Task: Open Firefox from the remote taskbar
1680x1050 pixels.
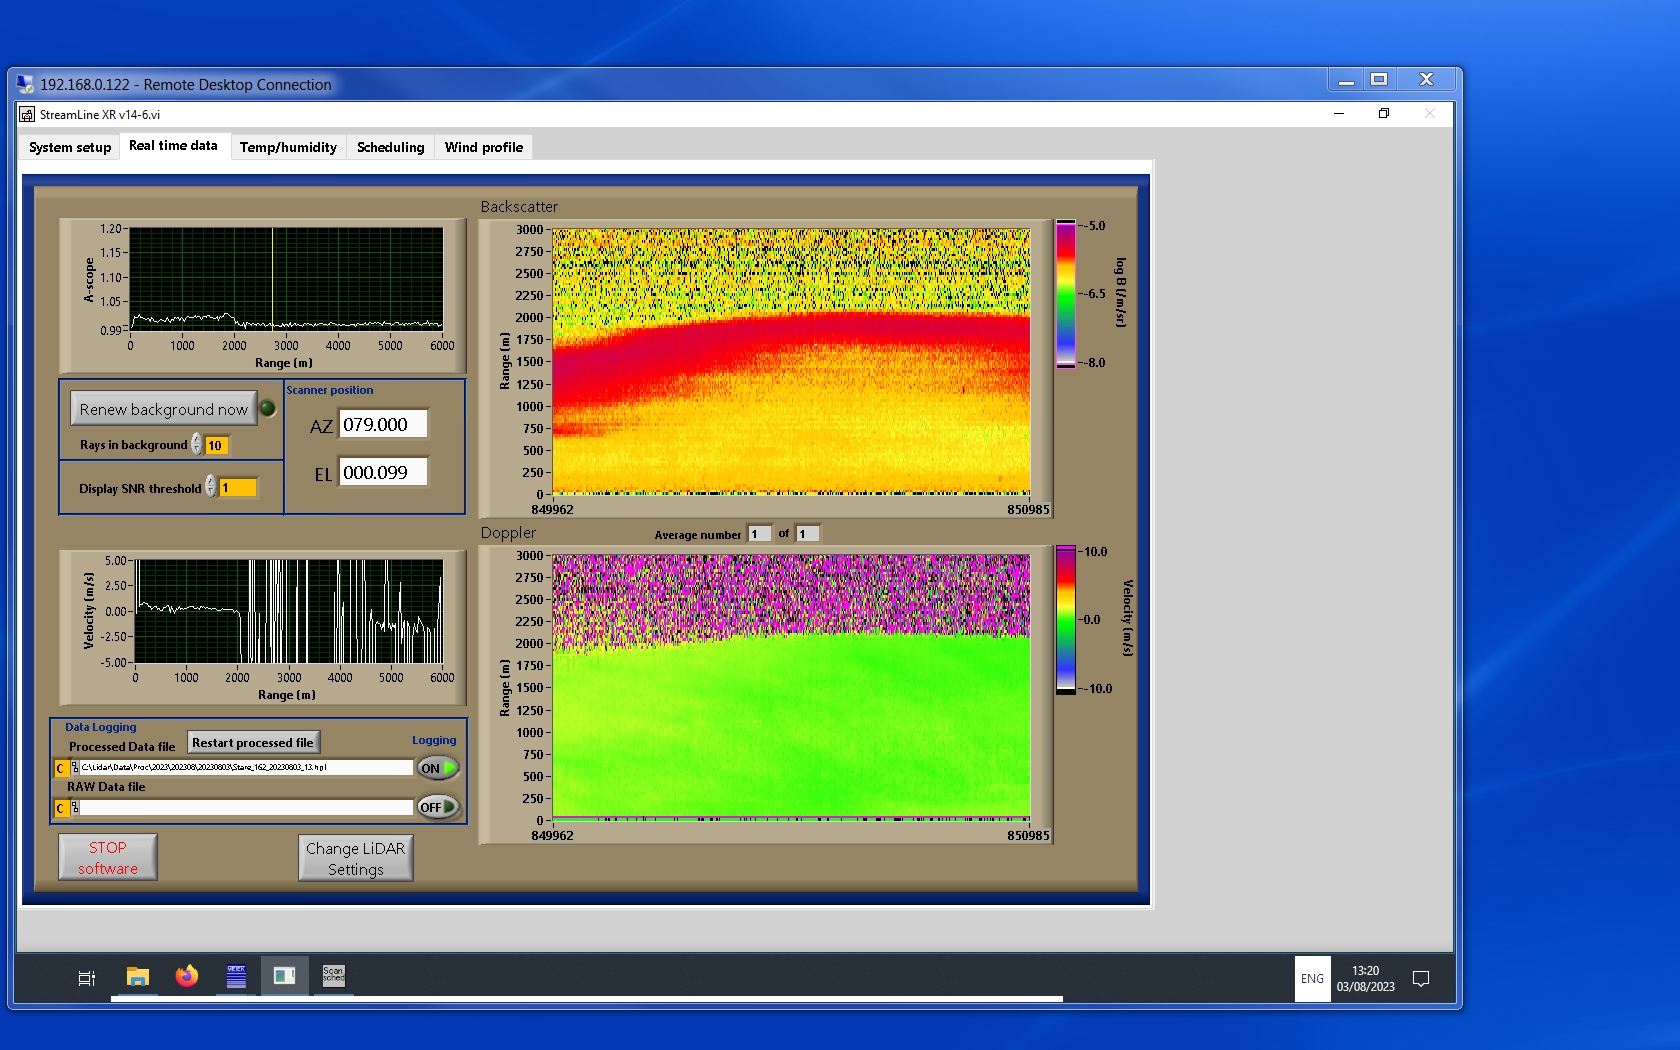Action: click(187, 976)
